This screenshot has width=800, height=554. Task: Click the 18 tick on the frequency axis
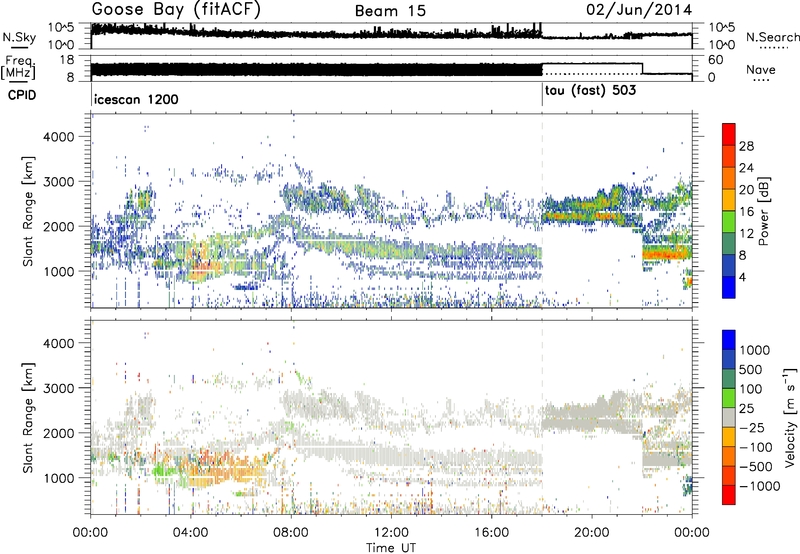point(67,60)
